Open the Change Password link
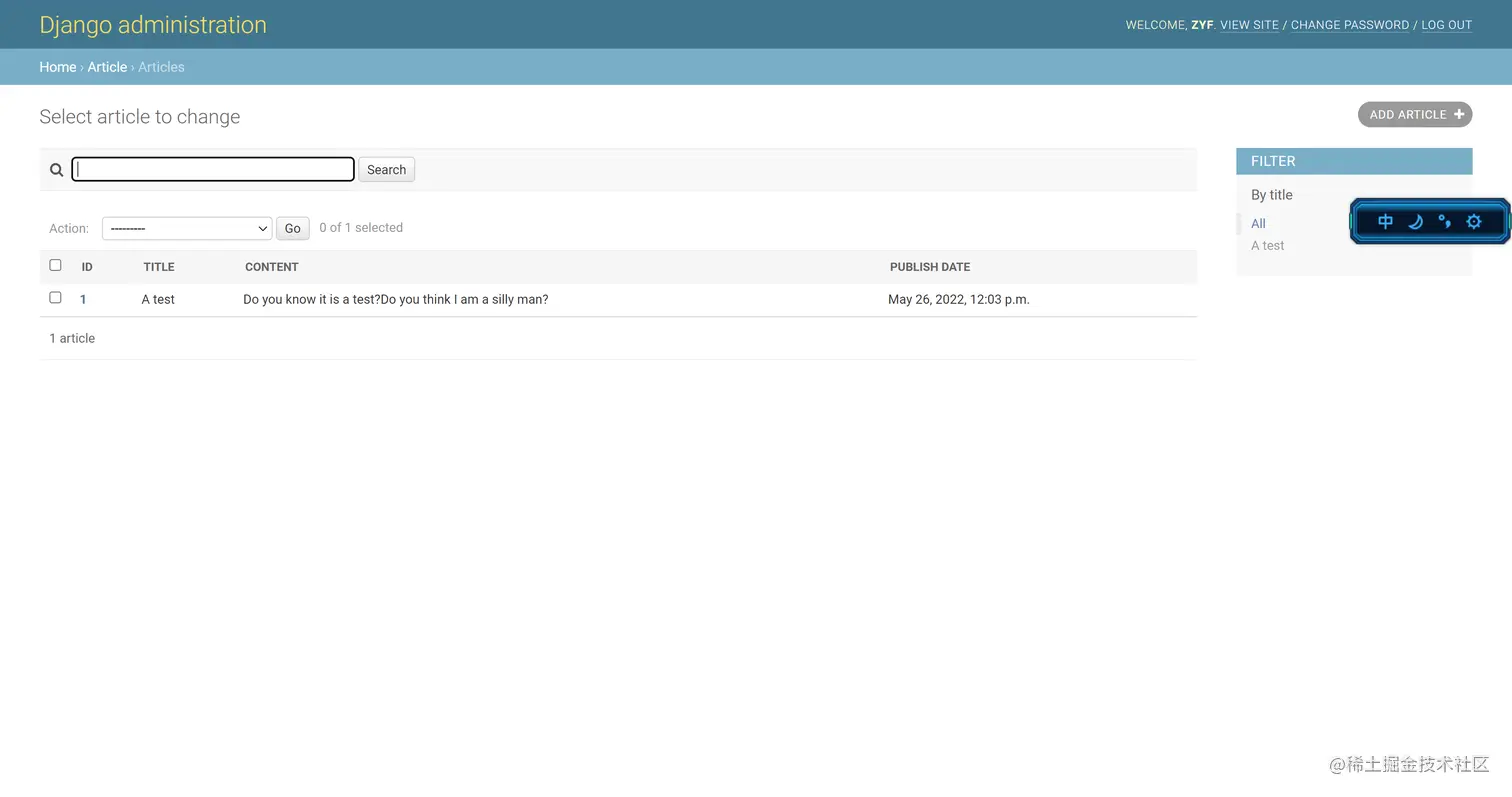The height and width of the screenshot is (797, 1512). click(x=1350, y=25)
